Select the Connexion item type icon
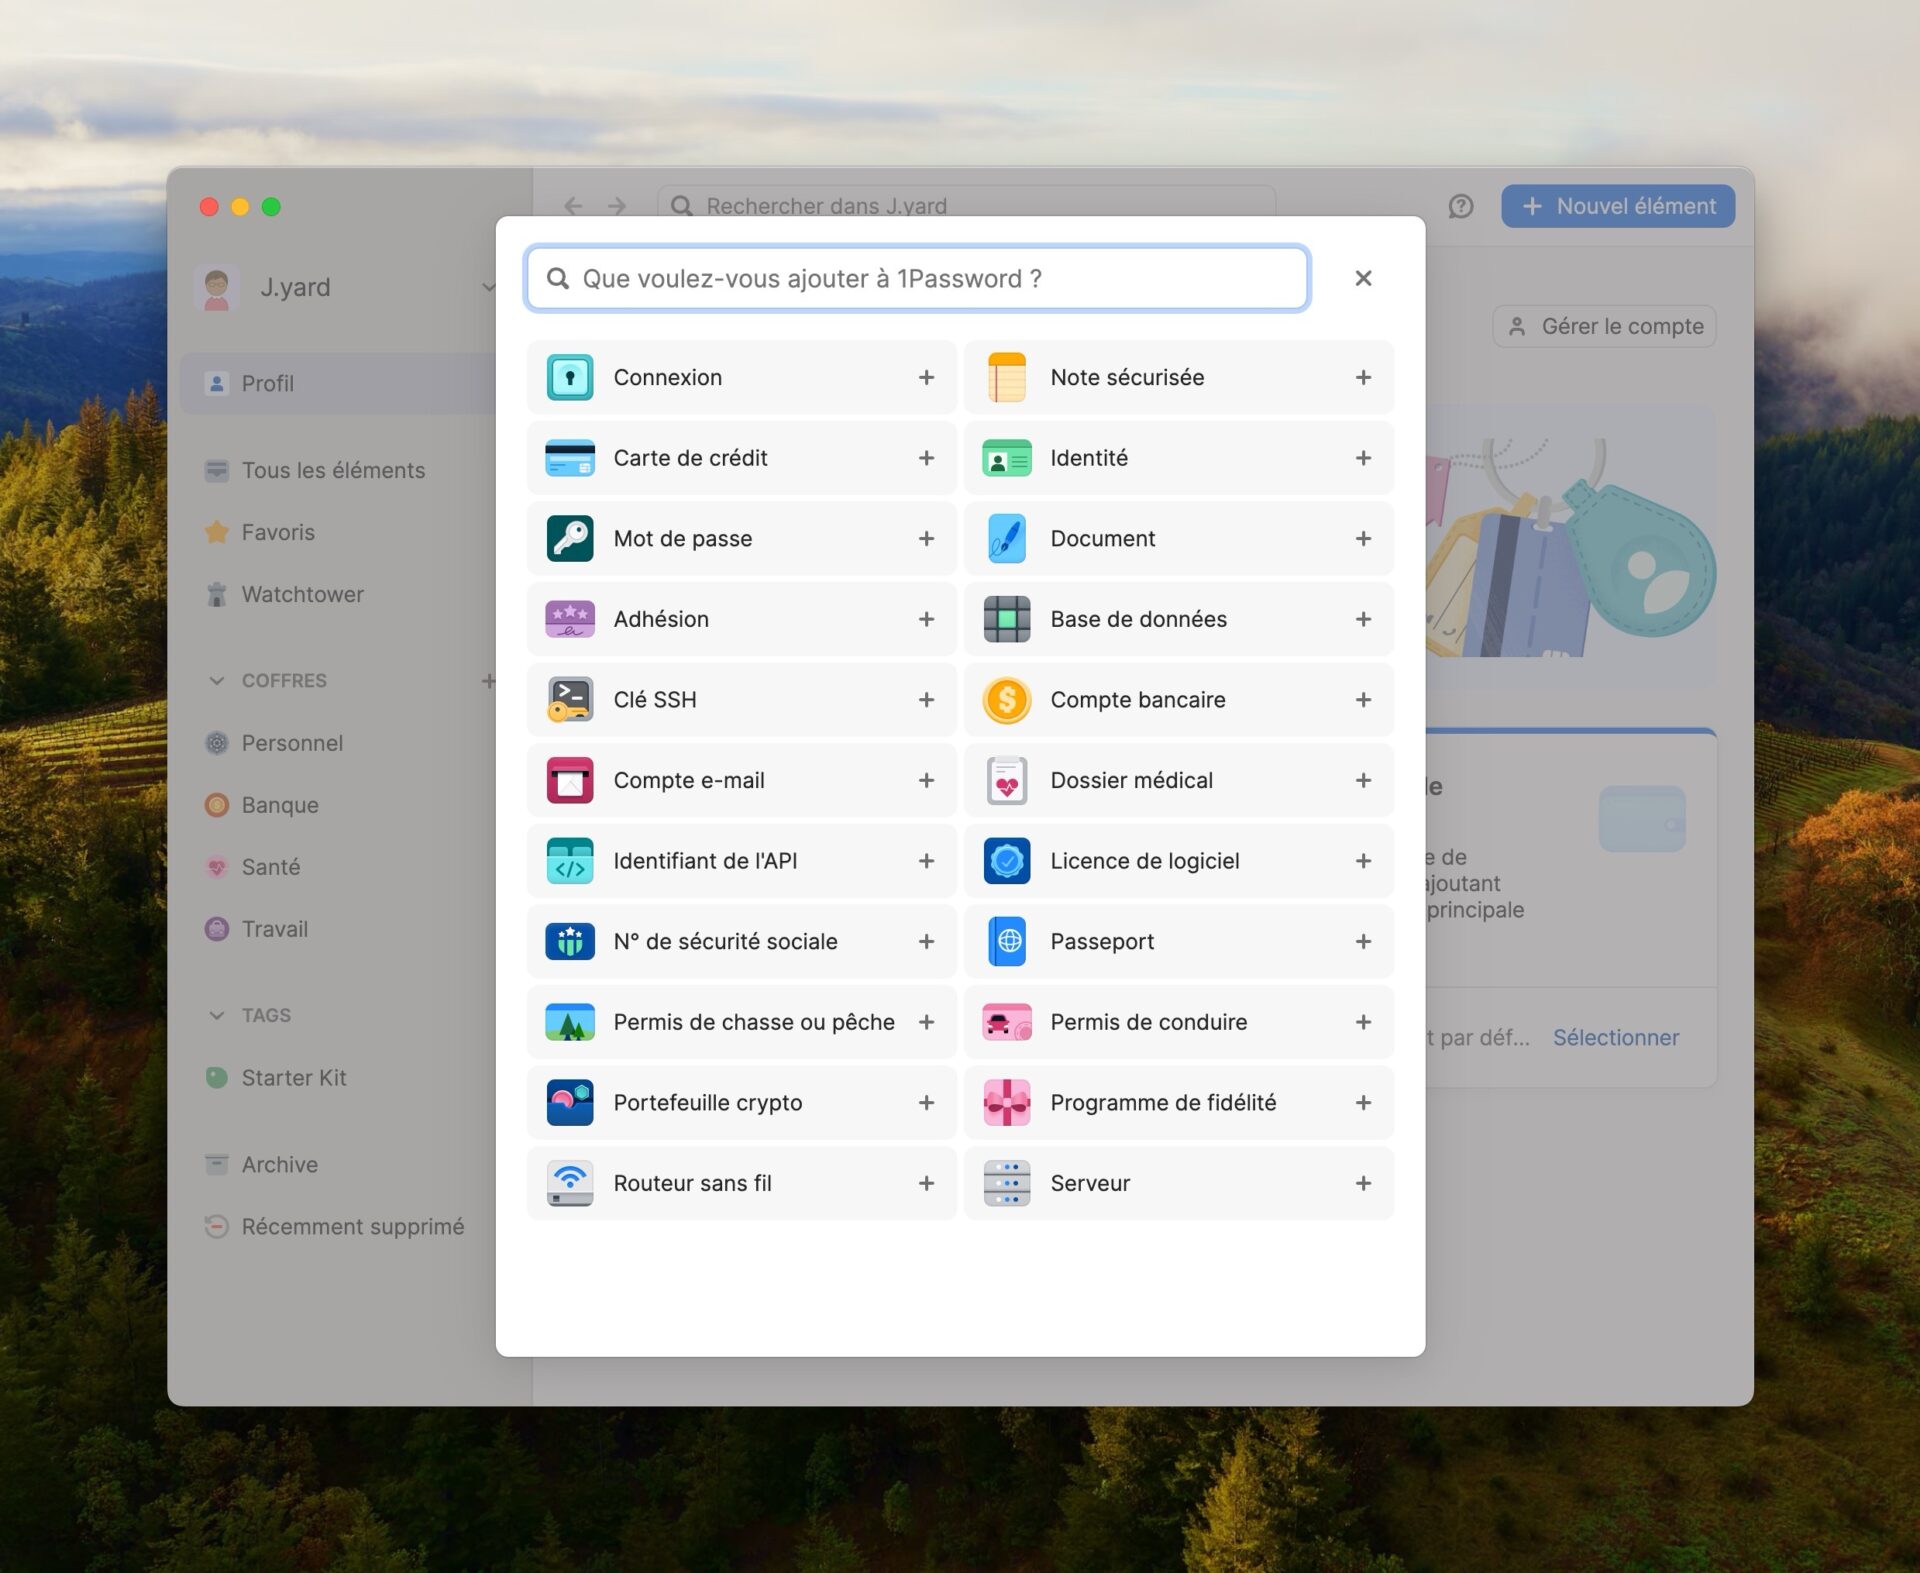1920x1573 pixels. point(570,378)
